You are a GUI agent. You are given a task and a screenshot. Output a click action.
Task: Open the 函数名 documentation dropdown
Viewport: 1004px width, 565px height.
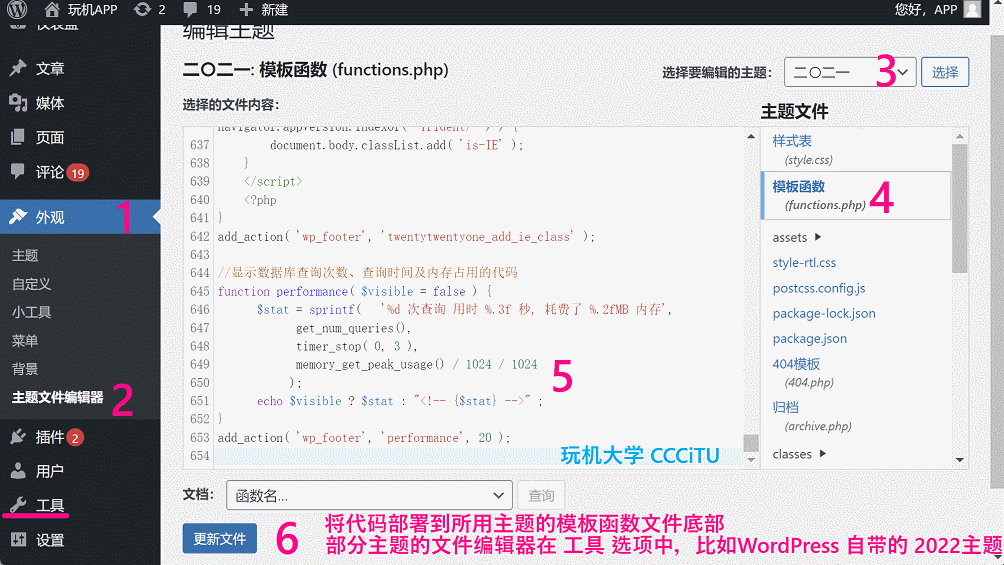[x=371, y=495]
